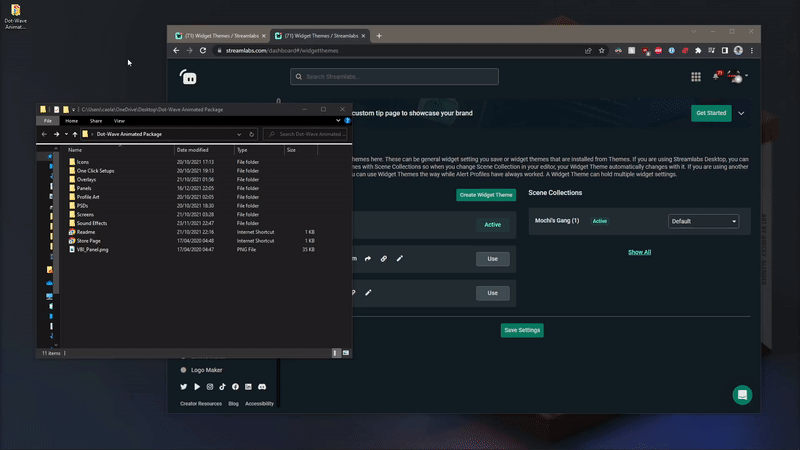Expand the File Explorer ribbon chevron
The width and height of the screenshot is (800, 450).
(x=338, y=121)
